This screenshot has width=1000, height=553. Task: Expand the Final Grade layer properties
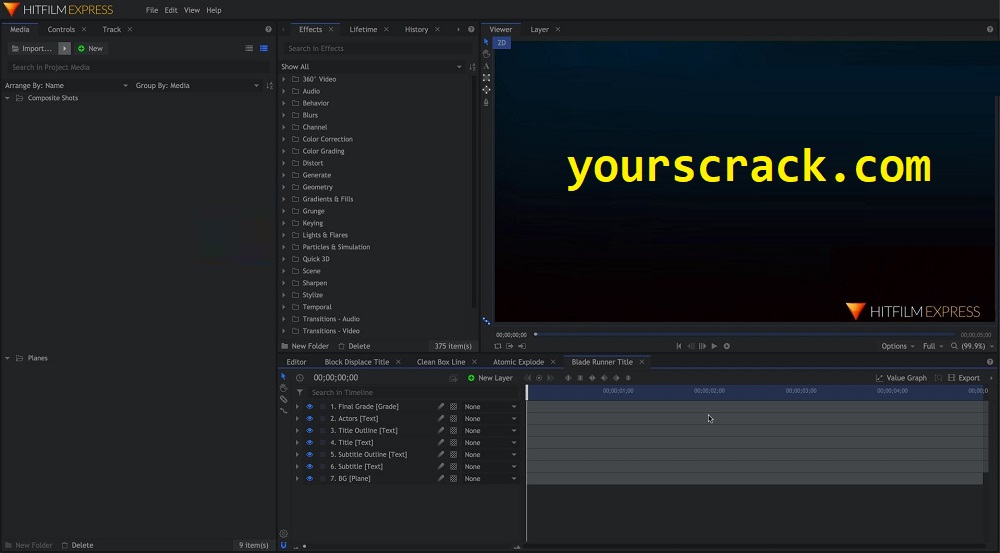pos(297,406)
